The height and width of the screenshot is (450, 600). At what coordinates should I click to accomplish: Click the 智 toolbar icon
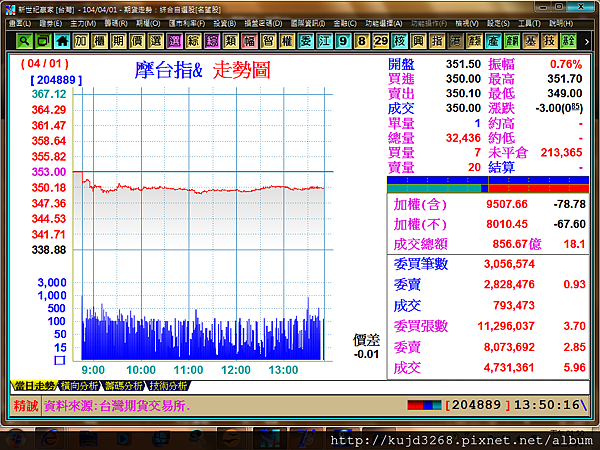click(x=268, y=41)
